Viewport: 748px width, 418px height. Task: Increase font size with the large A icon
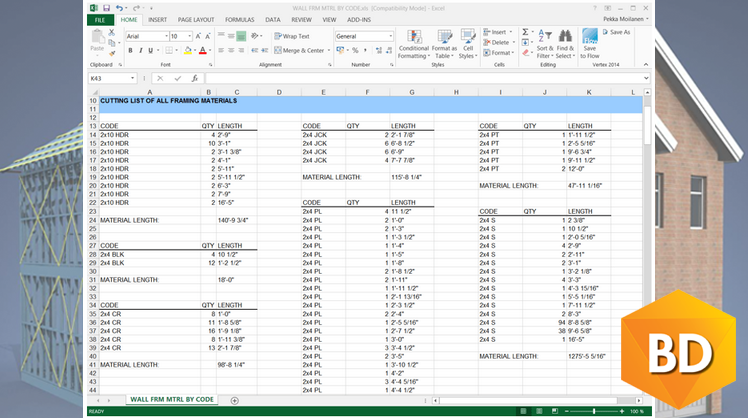[x=198, y=36]
